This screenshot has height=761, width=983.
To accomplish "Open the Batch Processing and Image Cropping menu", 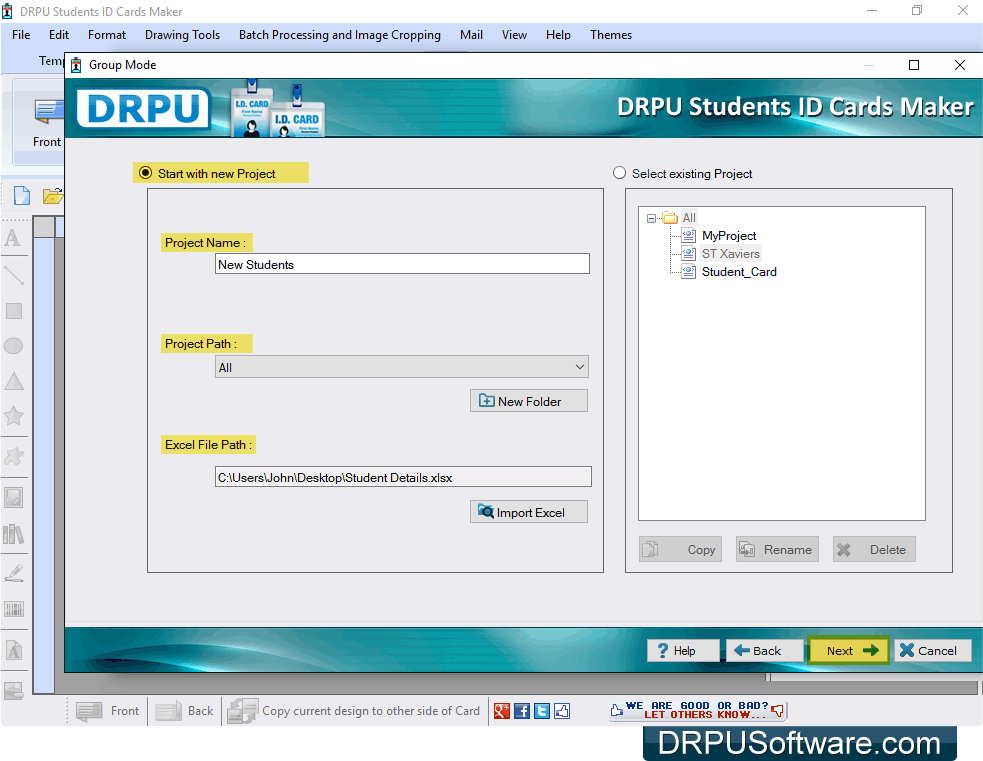I will [x=339, y=34].
